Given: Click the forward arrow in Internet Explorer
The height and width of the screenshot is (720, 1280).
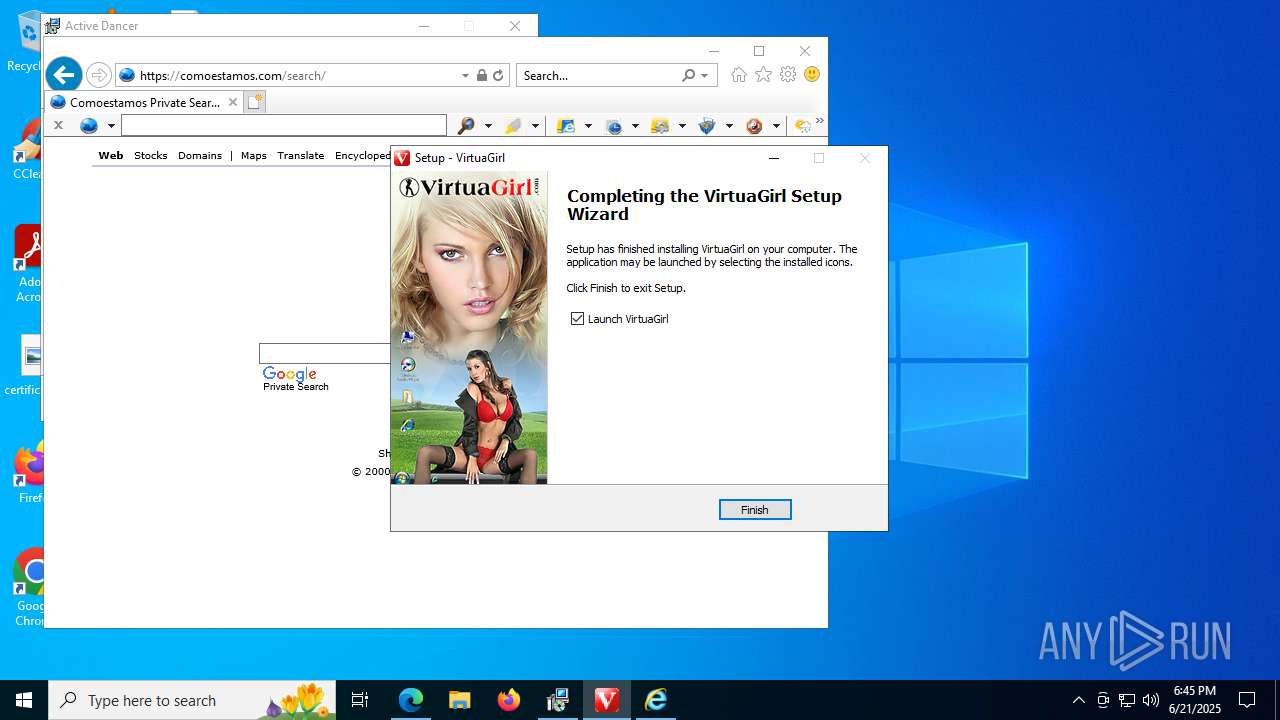Looking at the screenshot, I should (98, 75).
